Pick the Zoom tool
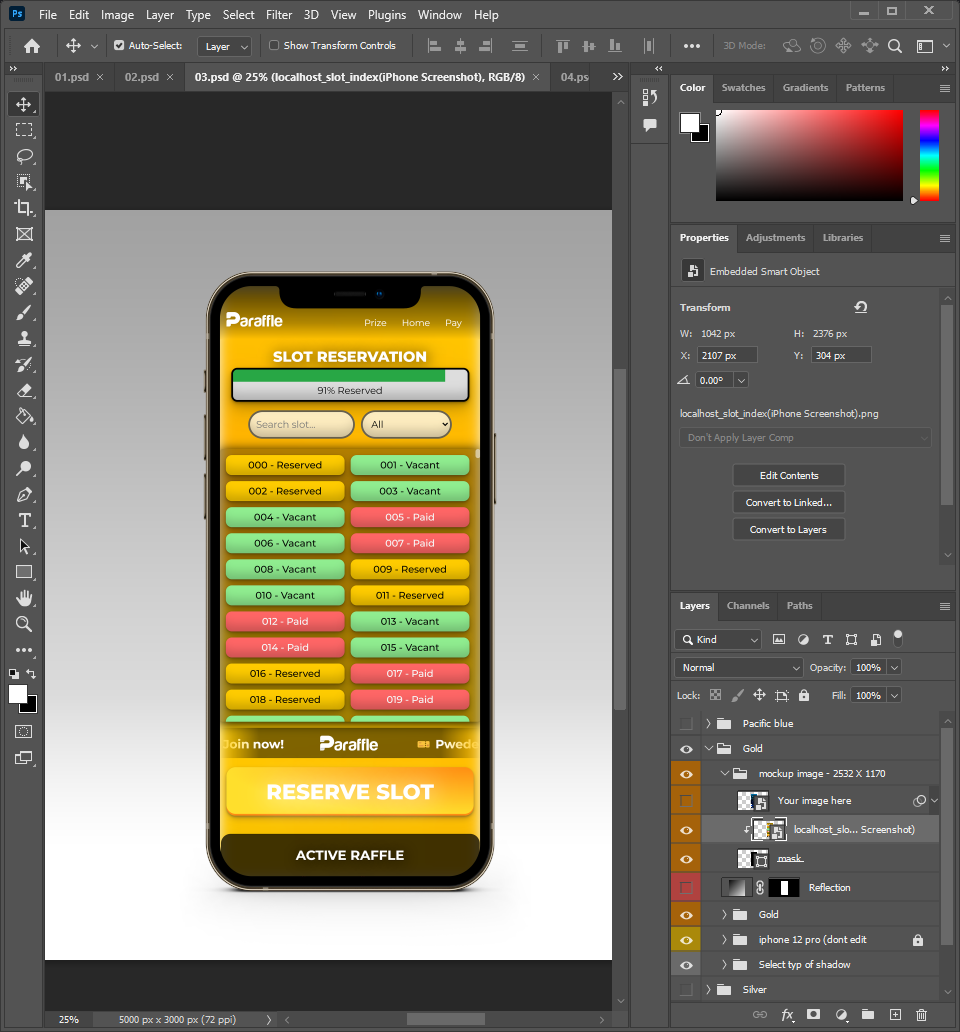The width and height of the screenshot is (960, 1032). coord(24,623)
